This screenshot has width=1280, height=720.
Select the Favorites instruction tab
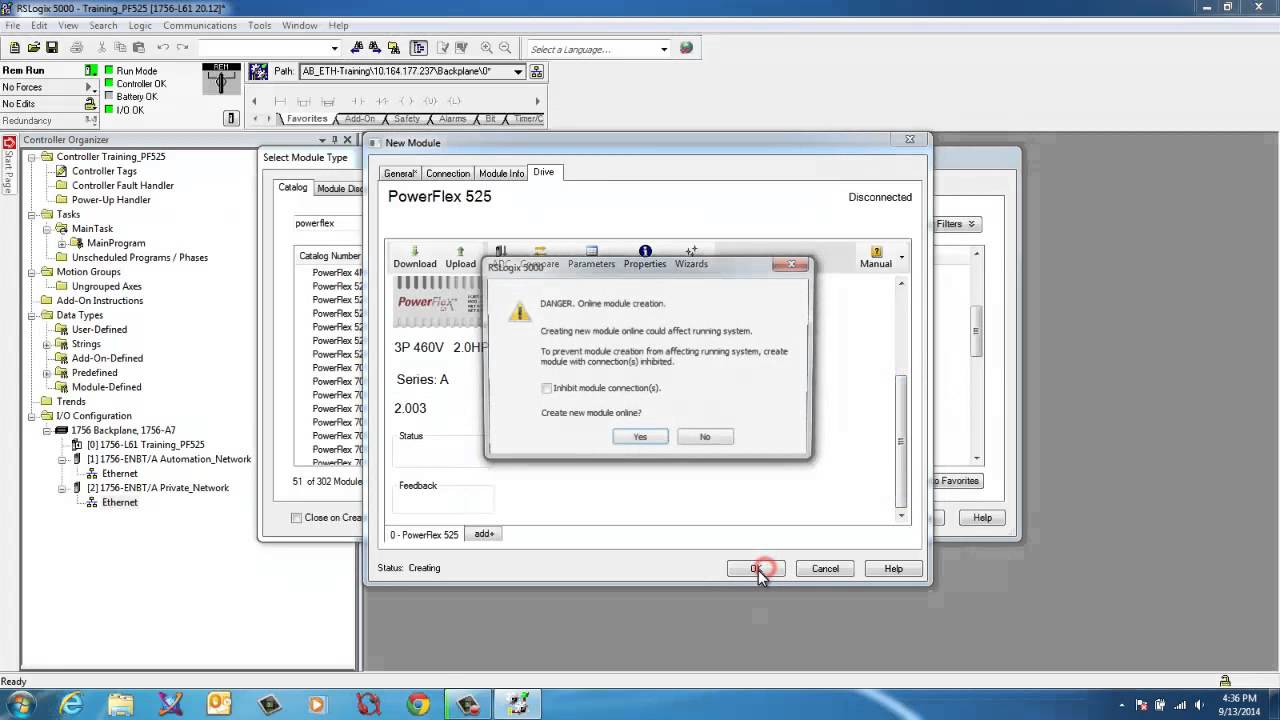[x=307, y=119]
